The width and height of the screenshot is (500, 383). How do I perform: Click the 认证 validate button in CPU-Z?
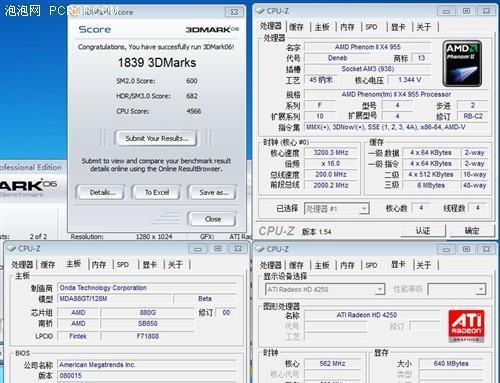(x=423, y=231)
